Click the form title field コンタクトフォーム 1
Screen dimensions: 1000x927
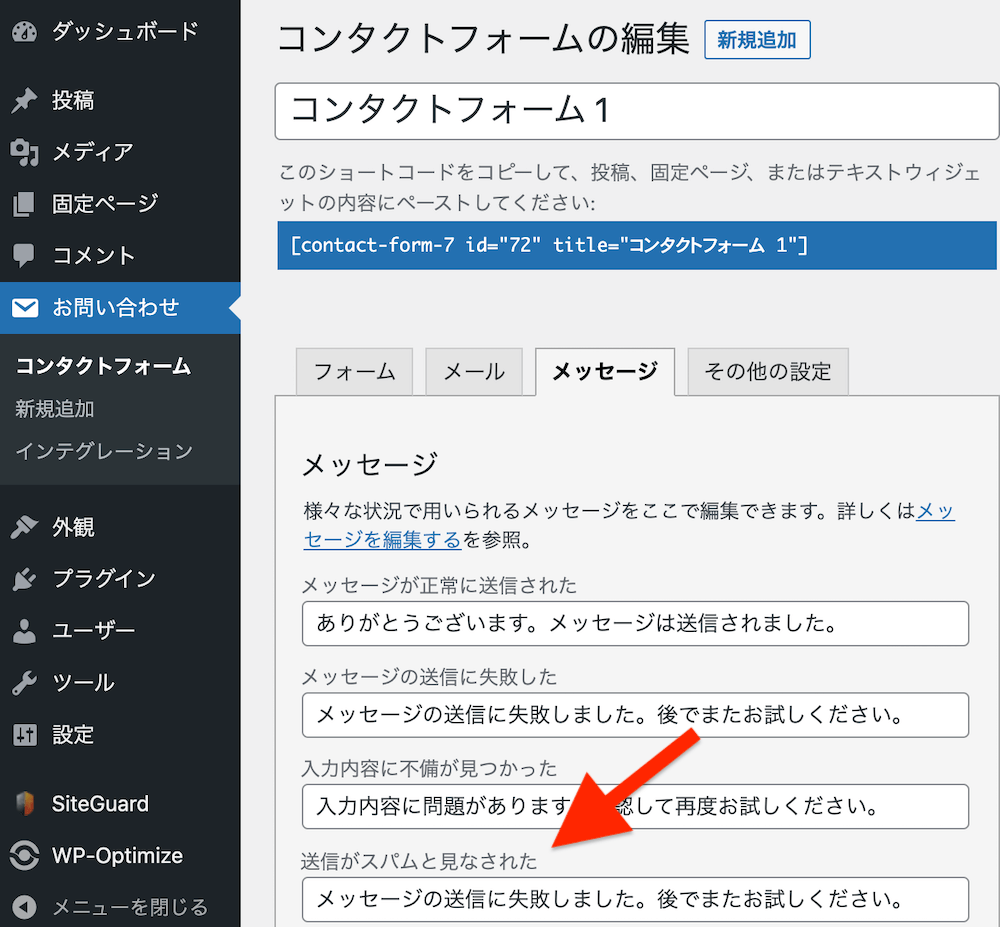coord(636,111)
